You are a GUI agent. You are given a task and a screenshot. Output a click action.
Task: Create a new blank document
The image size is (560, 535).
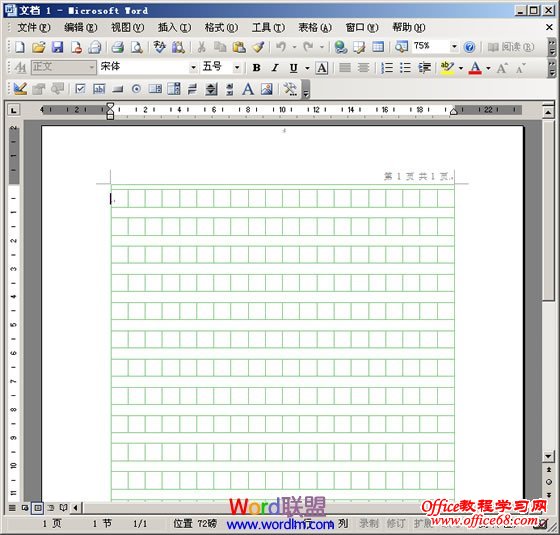(20, 47)
